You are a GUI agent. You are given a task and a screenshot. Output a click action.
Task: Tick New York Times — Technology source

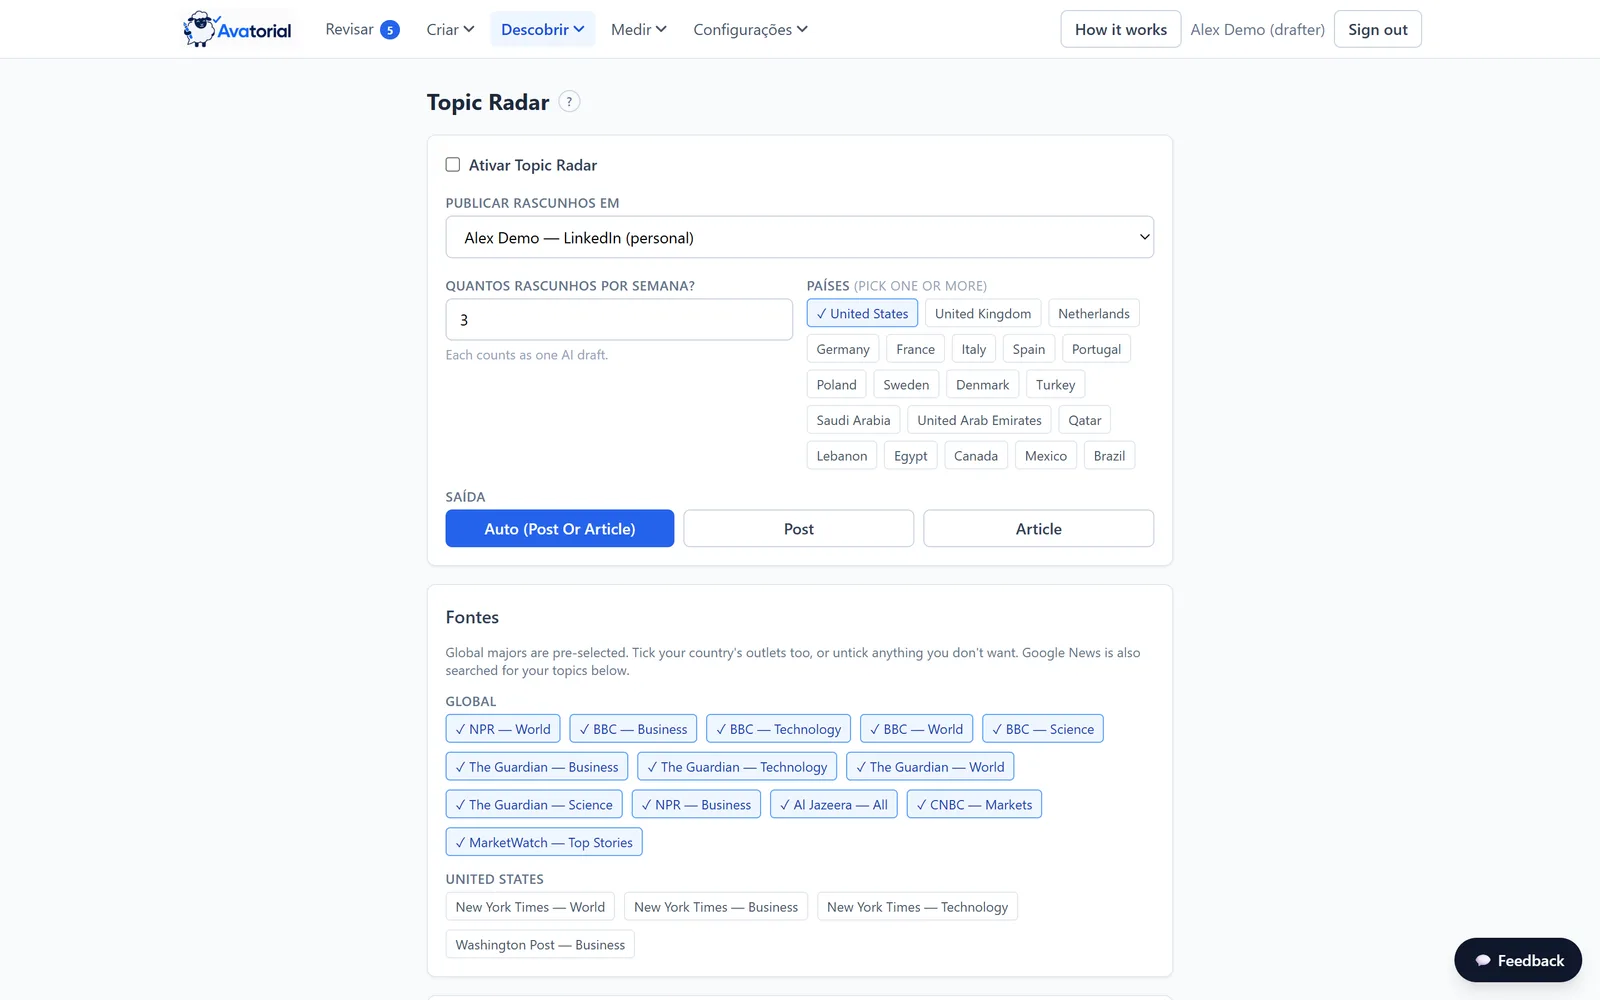coord(917,907)
